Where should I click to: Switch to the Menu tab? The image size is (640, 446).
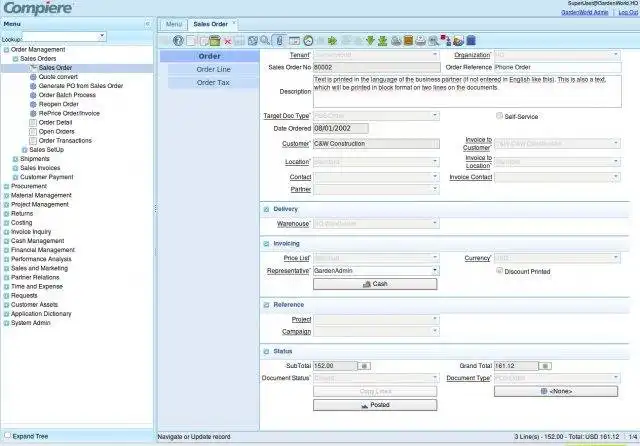173,24
